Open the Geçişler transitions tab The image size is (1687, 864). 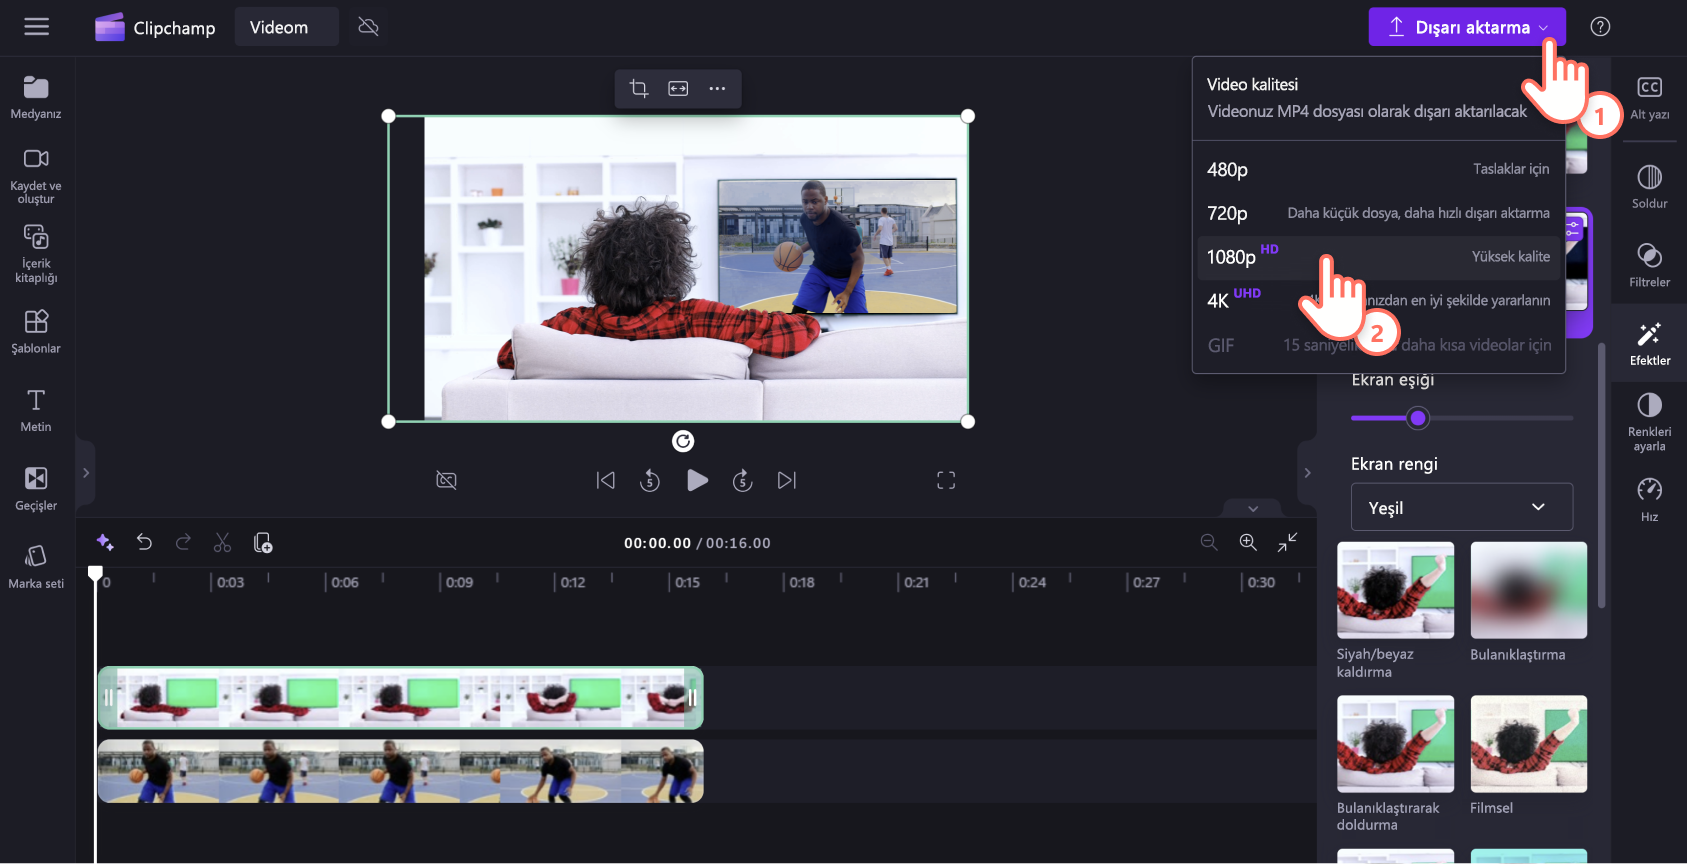[x=36, y=489]
